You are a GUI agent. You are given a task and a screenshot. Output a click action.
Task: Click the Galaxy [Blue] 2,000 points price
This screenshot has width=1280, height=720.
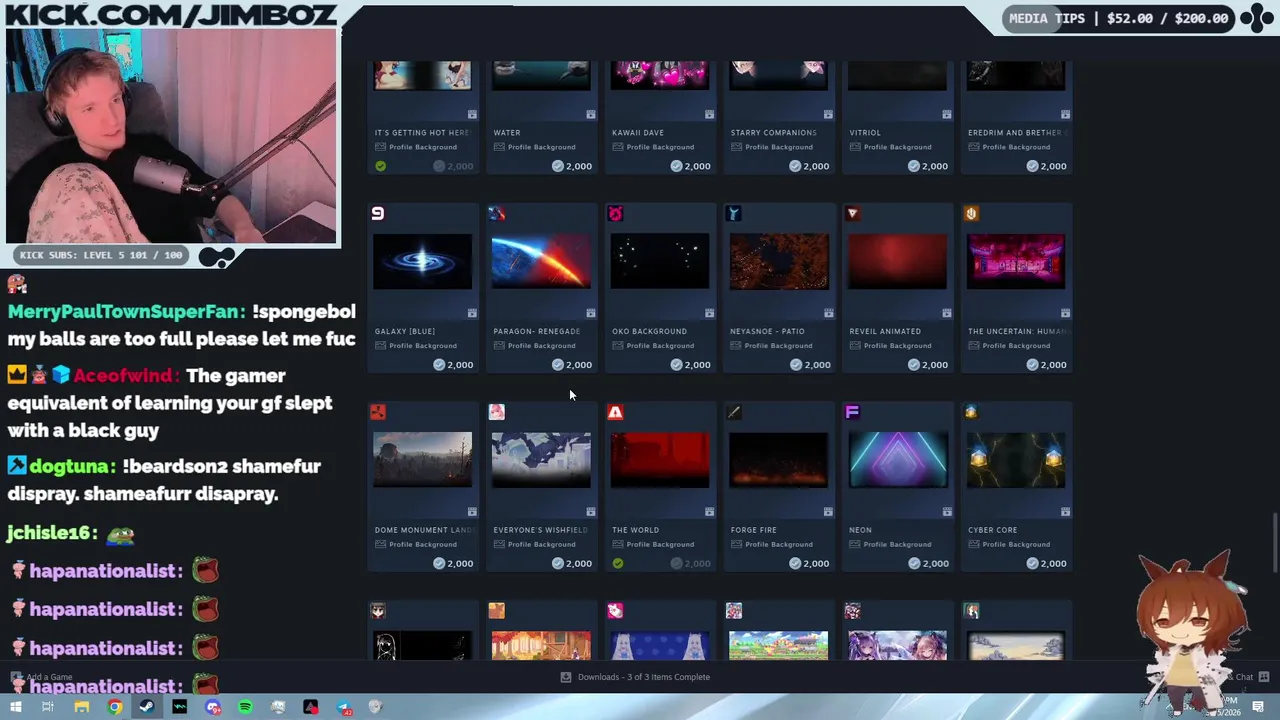pyautogui.click(x=453, y=365)
